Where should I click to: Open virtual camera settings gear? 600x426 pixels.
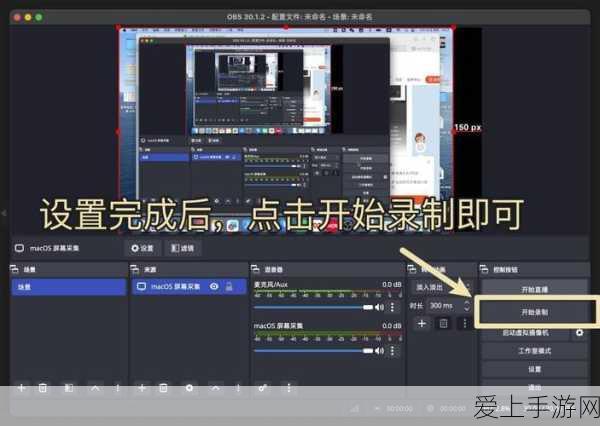pyautogui.click(x=579, y=333)
